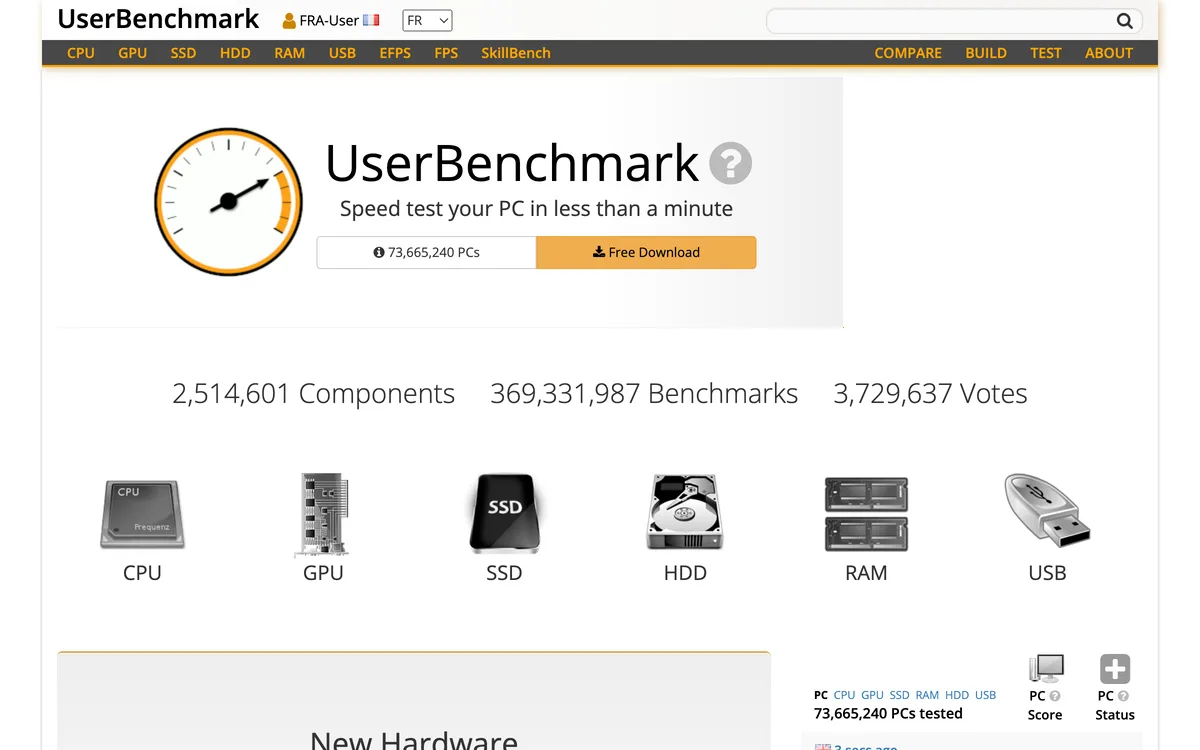Click the 369,331,987 Benchmarks text
This screenshot has height=750, width=1200.
coord(644,394)
